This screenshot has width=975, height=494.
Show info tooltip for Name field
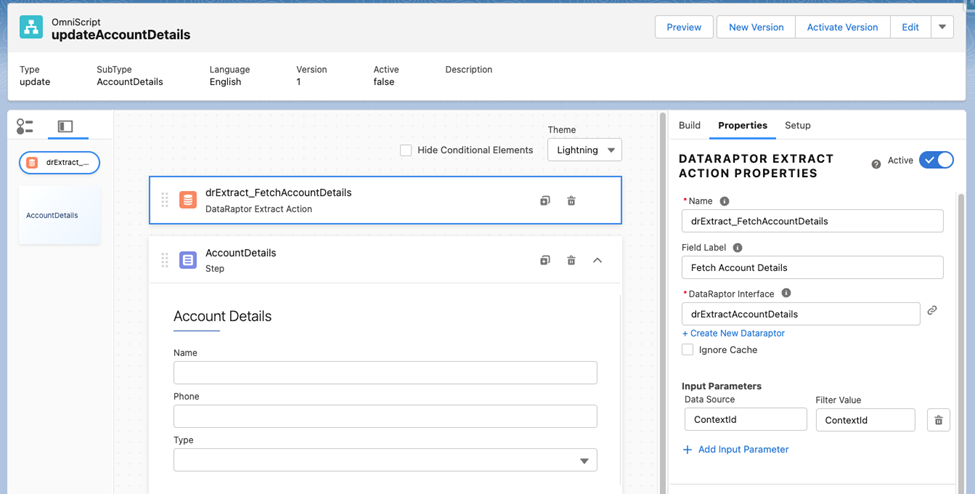724,201
